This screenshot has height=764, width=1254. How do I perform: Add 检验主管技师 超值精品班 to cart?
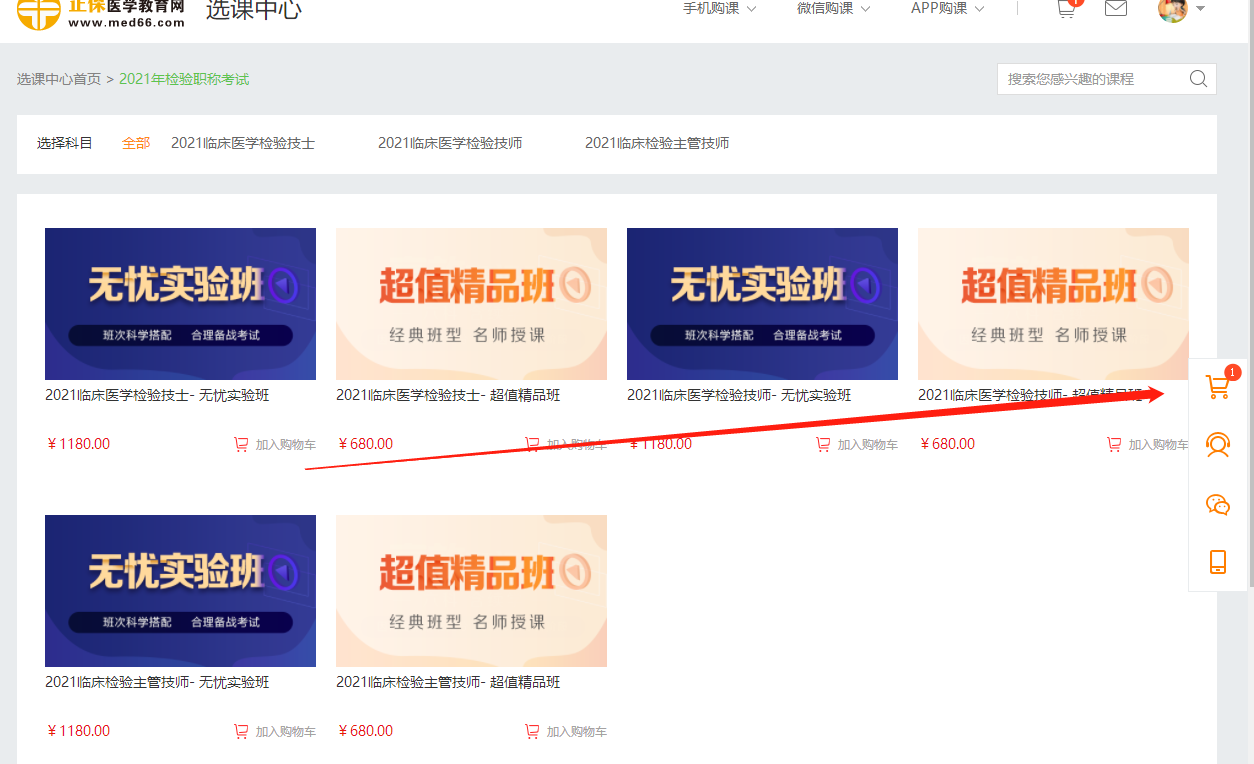[566, 732]
